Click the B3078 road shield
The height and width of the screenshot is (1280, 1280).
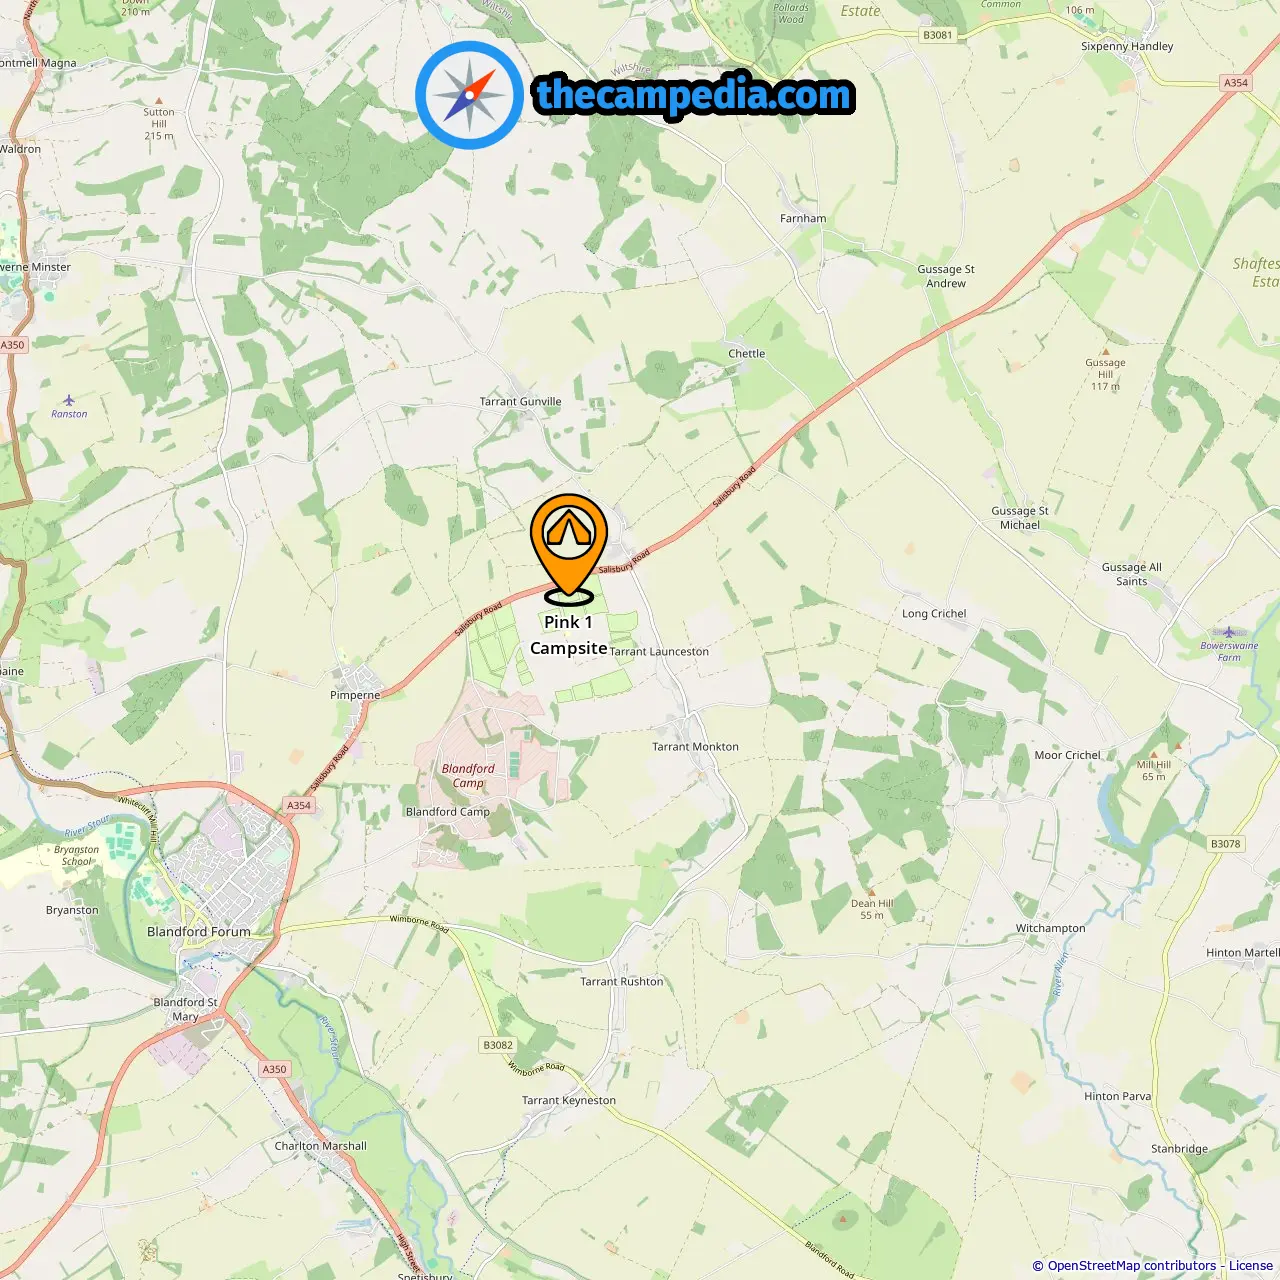pyautogui.click(x=1226, y=844)
